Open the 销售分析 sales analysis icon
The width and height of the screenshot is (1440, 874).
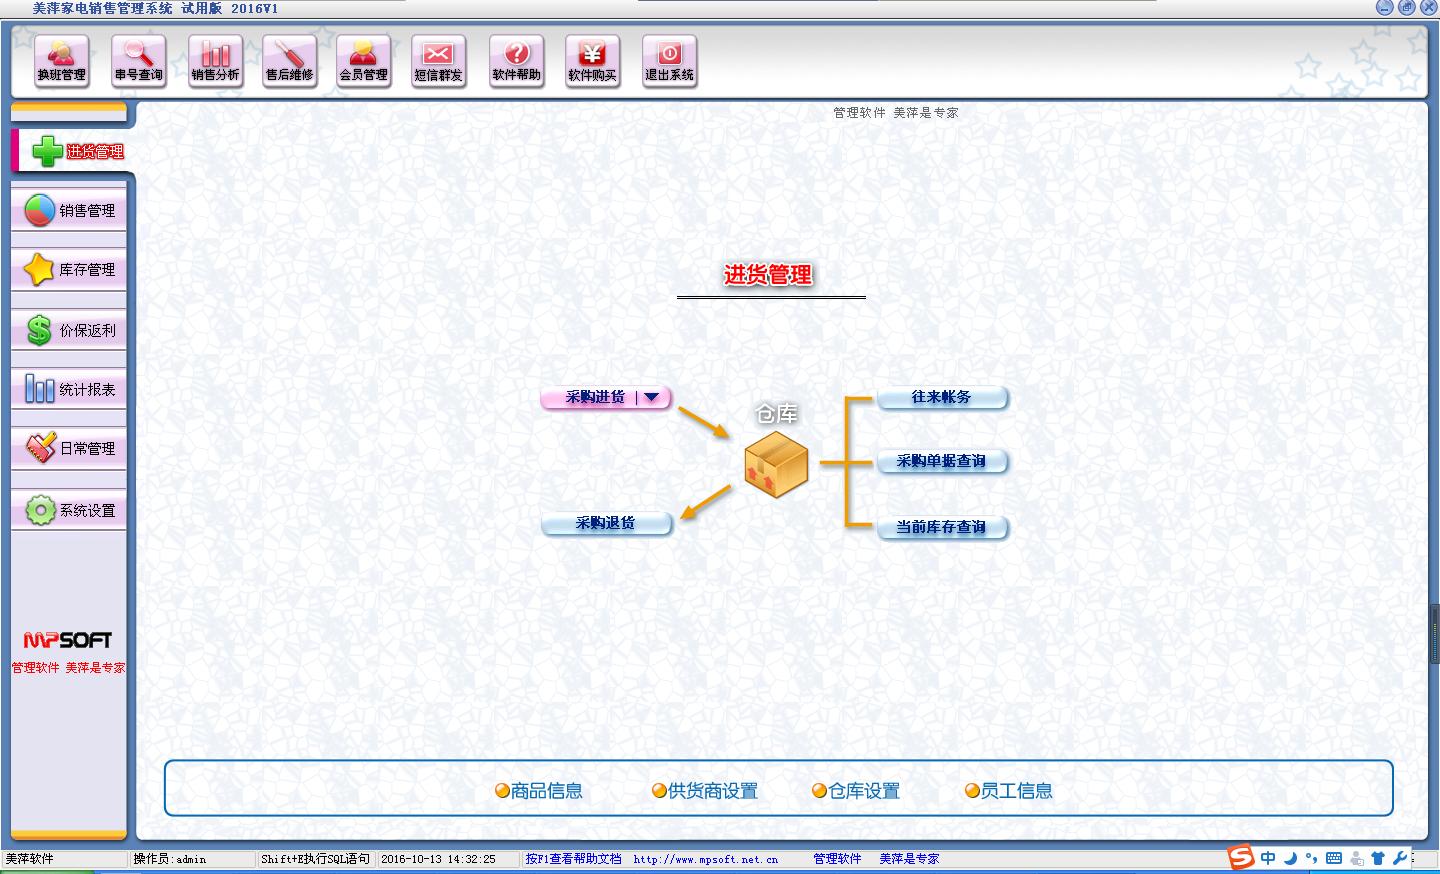tap(215, 61)
